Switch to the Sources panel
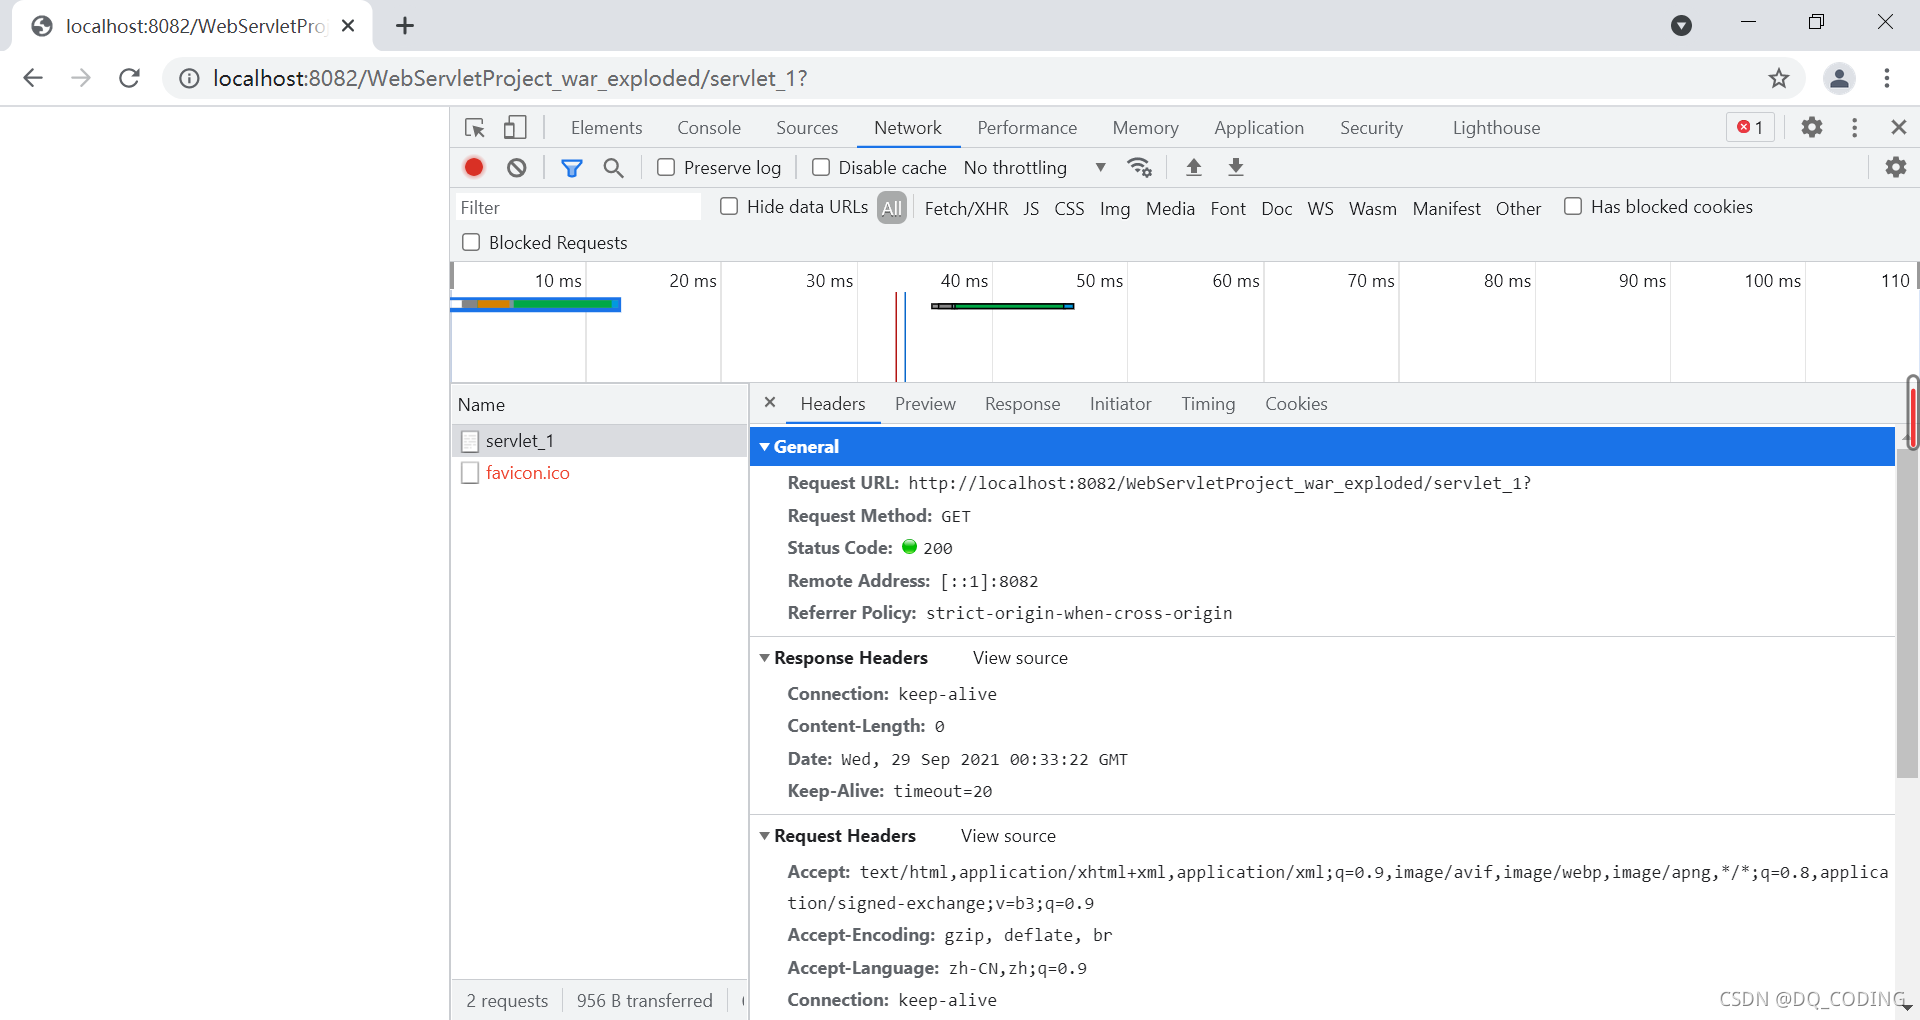The height and width of the screenshot is (1020, 1920). coord(807,127)
